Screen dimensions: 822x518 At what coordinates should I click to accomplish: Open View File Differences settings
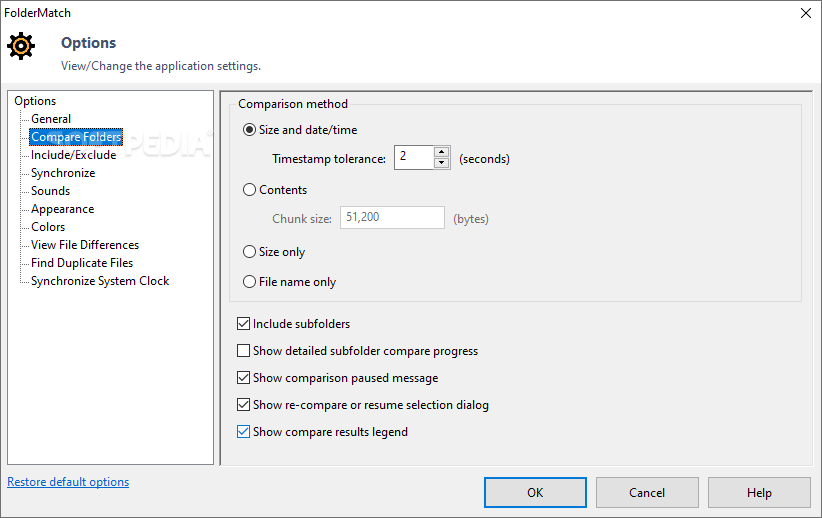coord(85,245)
